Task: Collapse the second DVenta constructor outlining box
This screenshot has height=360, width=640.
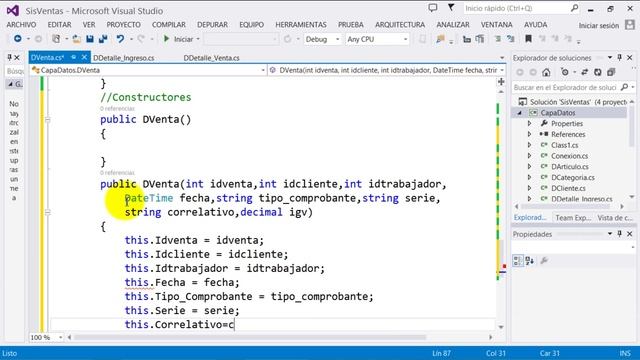Action: point(48,212)
